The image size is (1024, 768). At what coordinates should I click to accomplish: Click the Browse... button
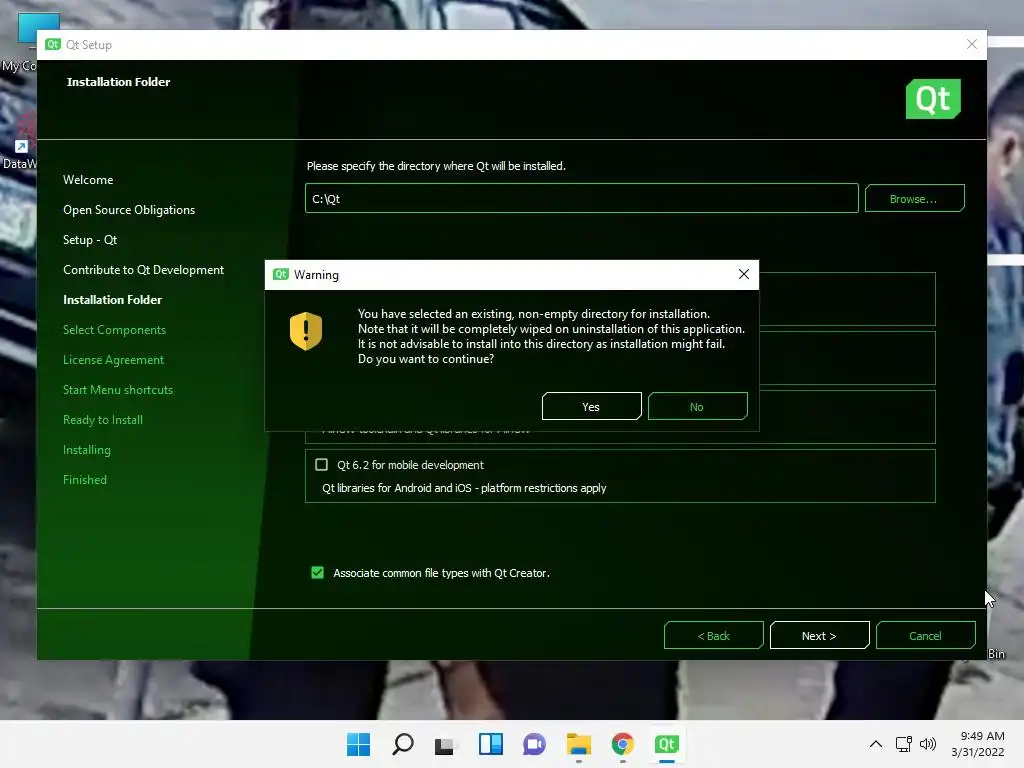point(914,199)
